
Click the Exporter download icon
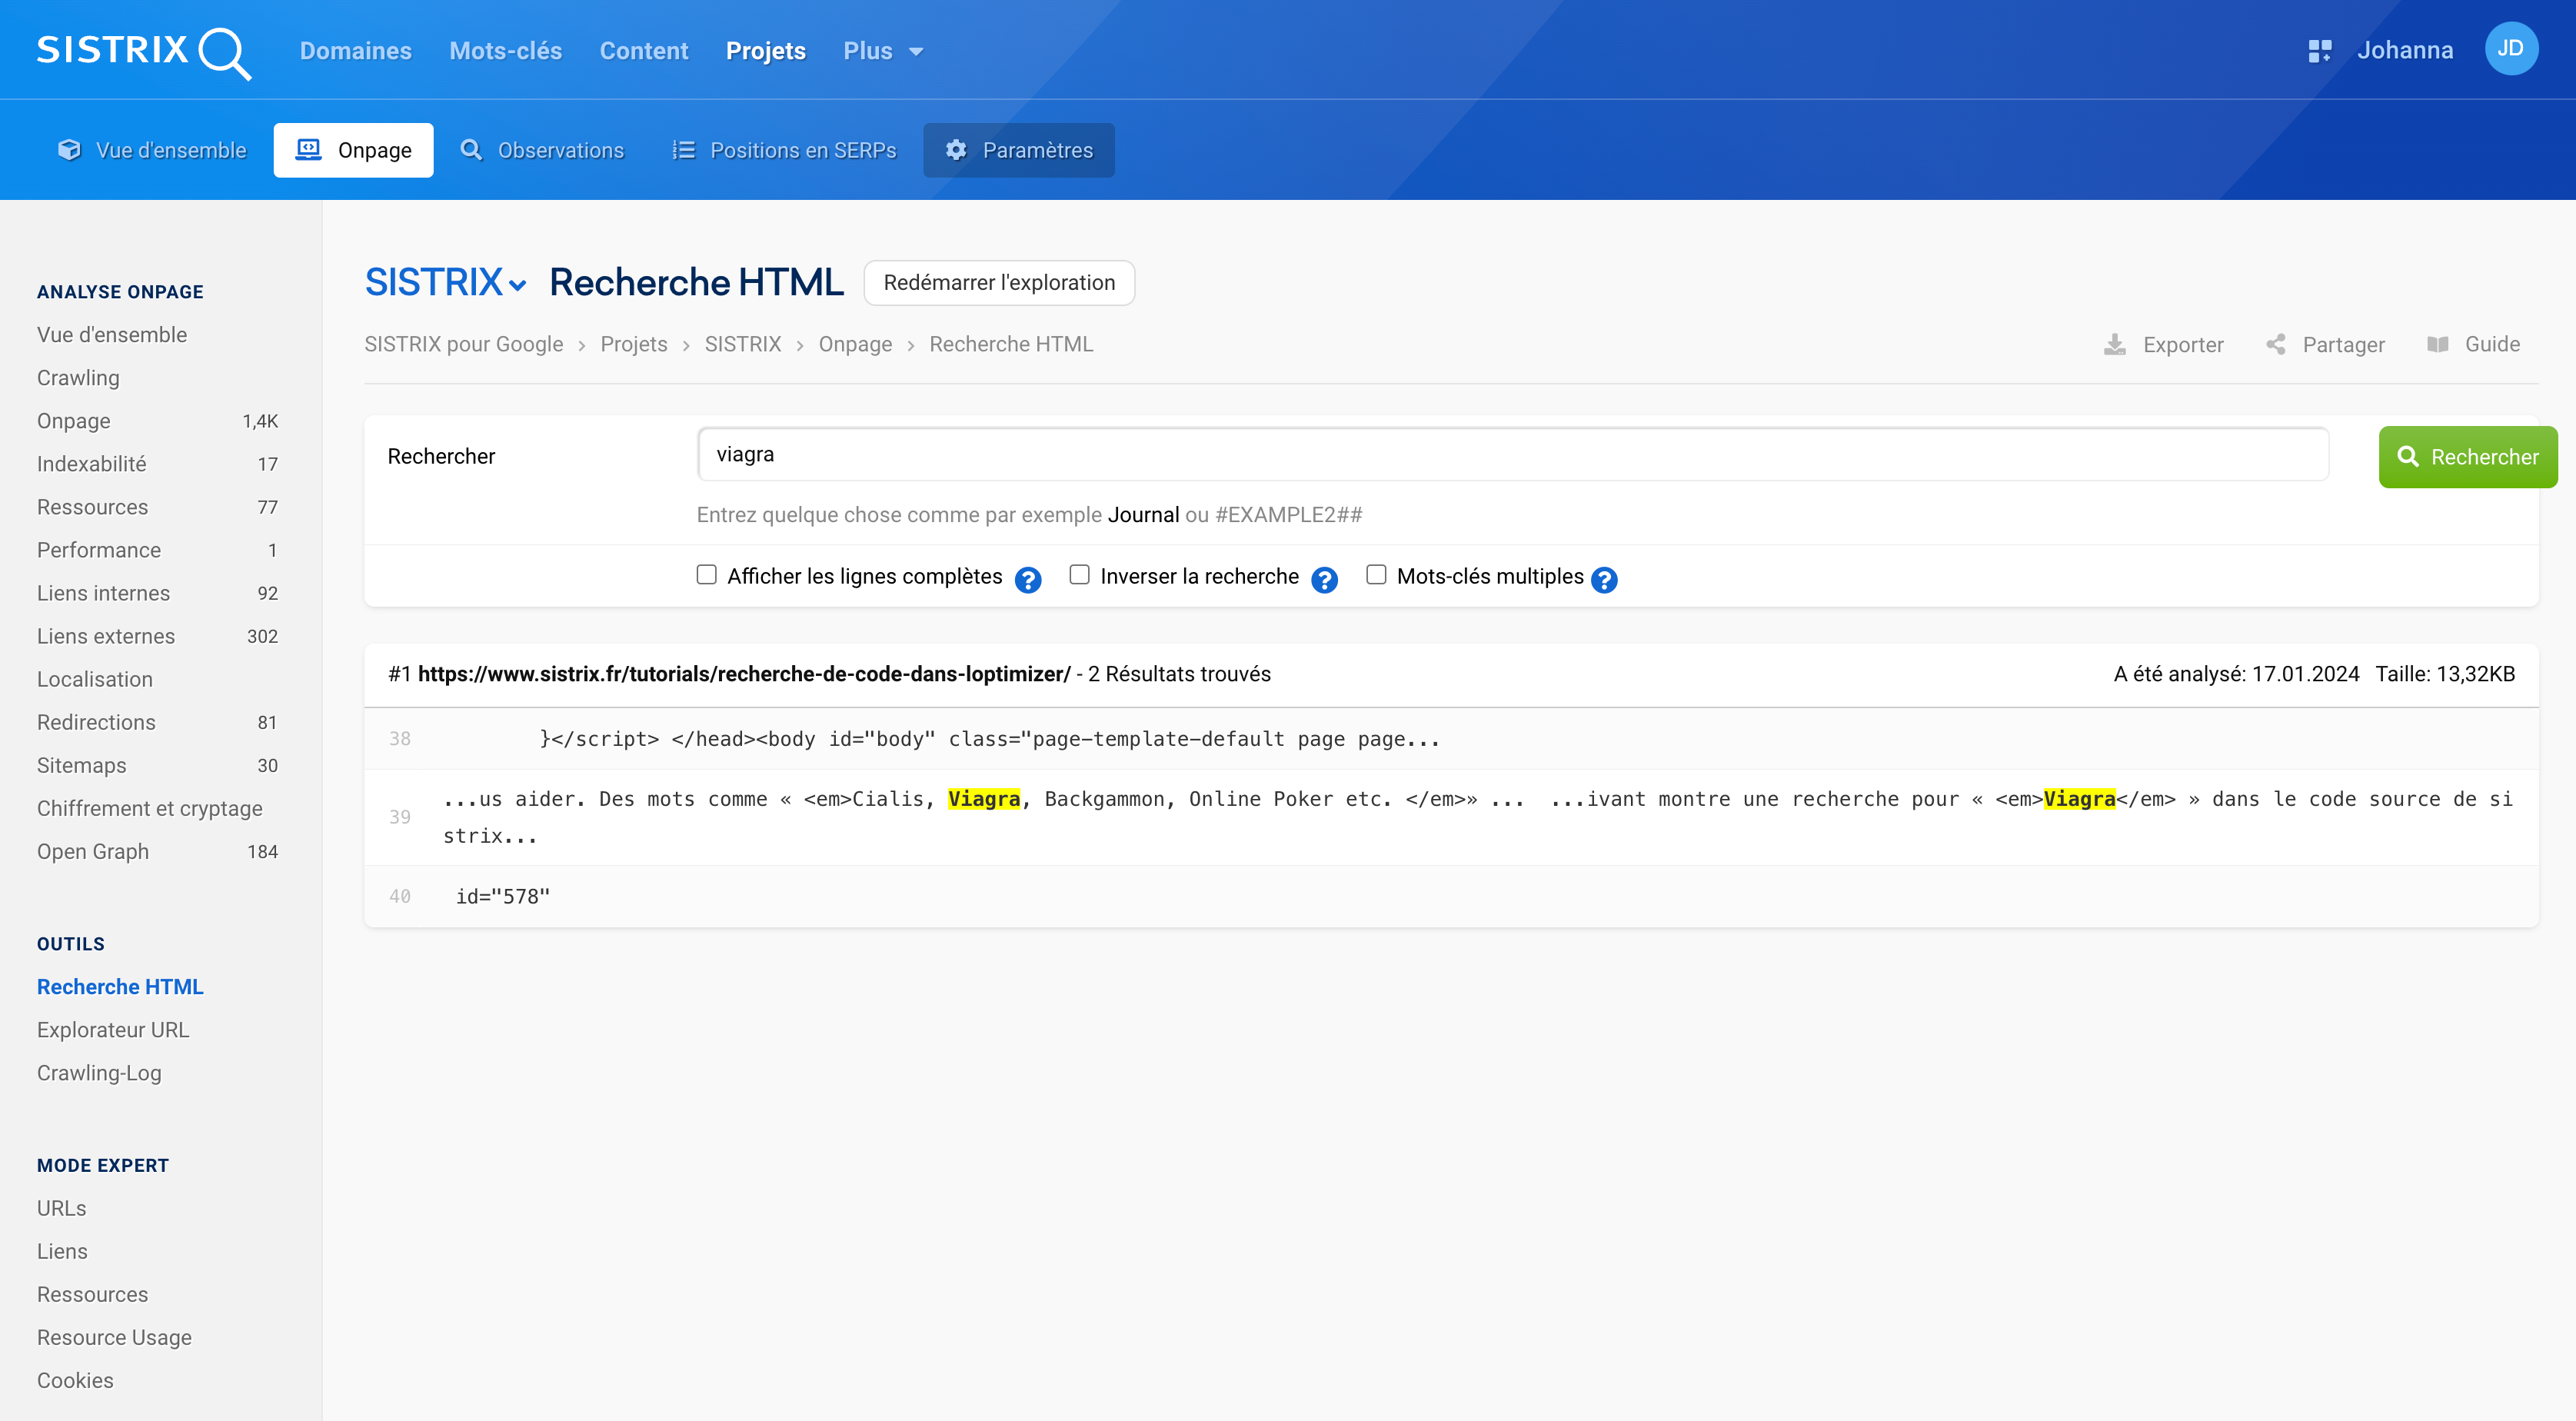2115,345
